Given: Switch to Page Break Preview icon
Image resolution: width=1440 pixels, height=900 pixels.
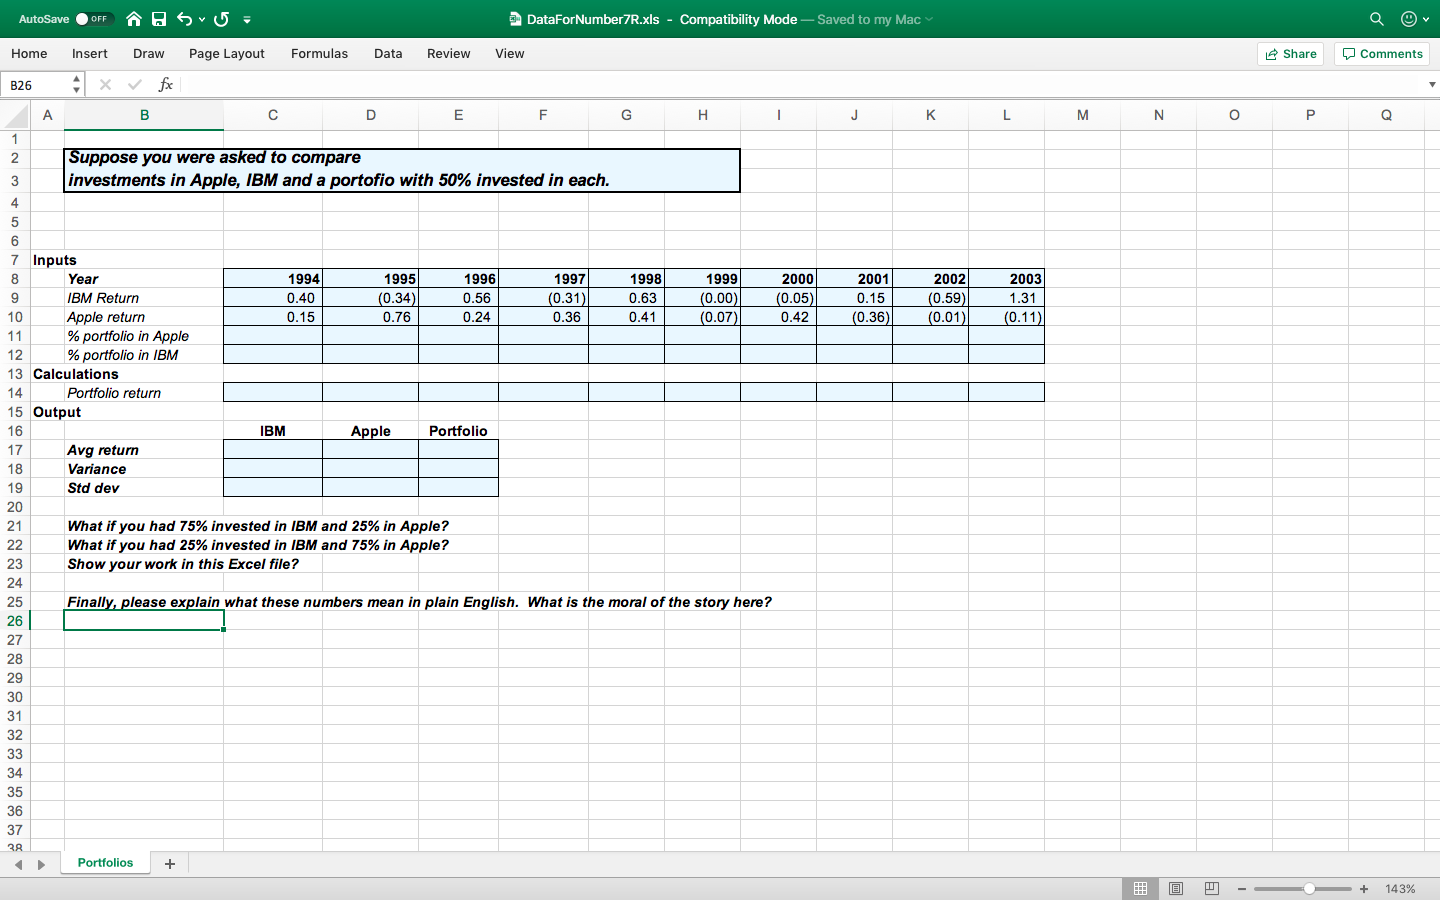Looking at the screenshot, I should click(1212, 888).
